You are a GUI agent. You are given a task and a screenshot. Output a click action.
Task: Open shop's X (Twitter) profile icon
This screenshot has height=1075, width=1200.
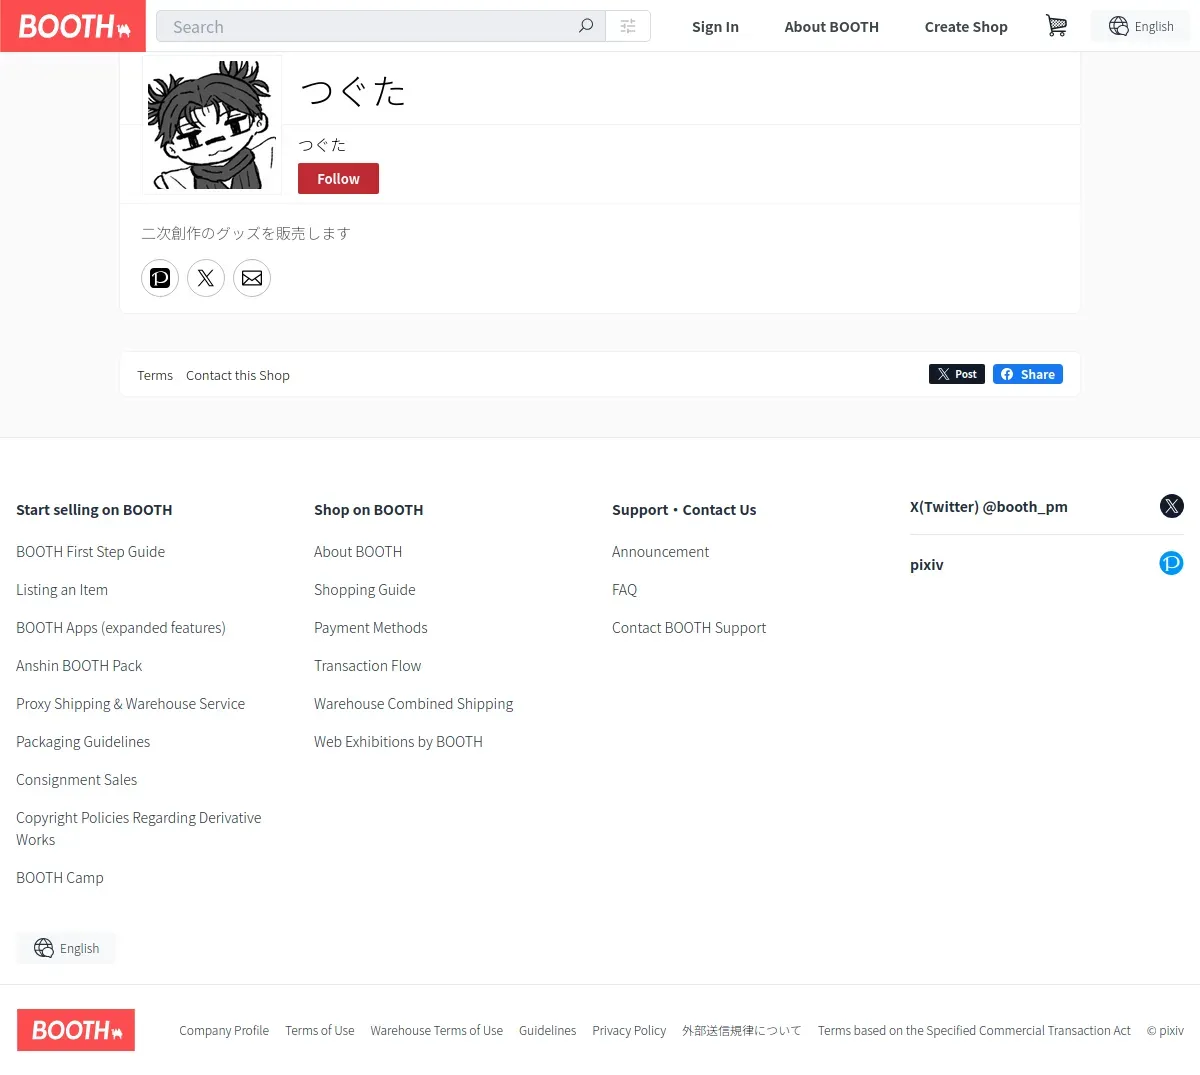(206, 278)
